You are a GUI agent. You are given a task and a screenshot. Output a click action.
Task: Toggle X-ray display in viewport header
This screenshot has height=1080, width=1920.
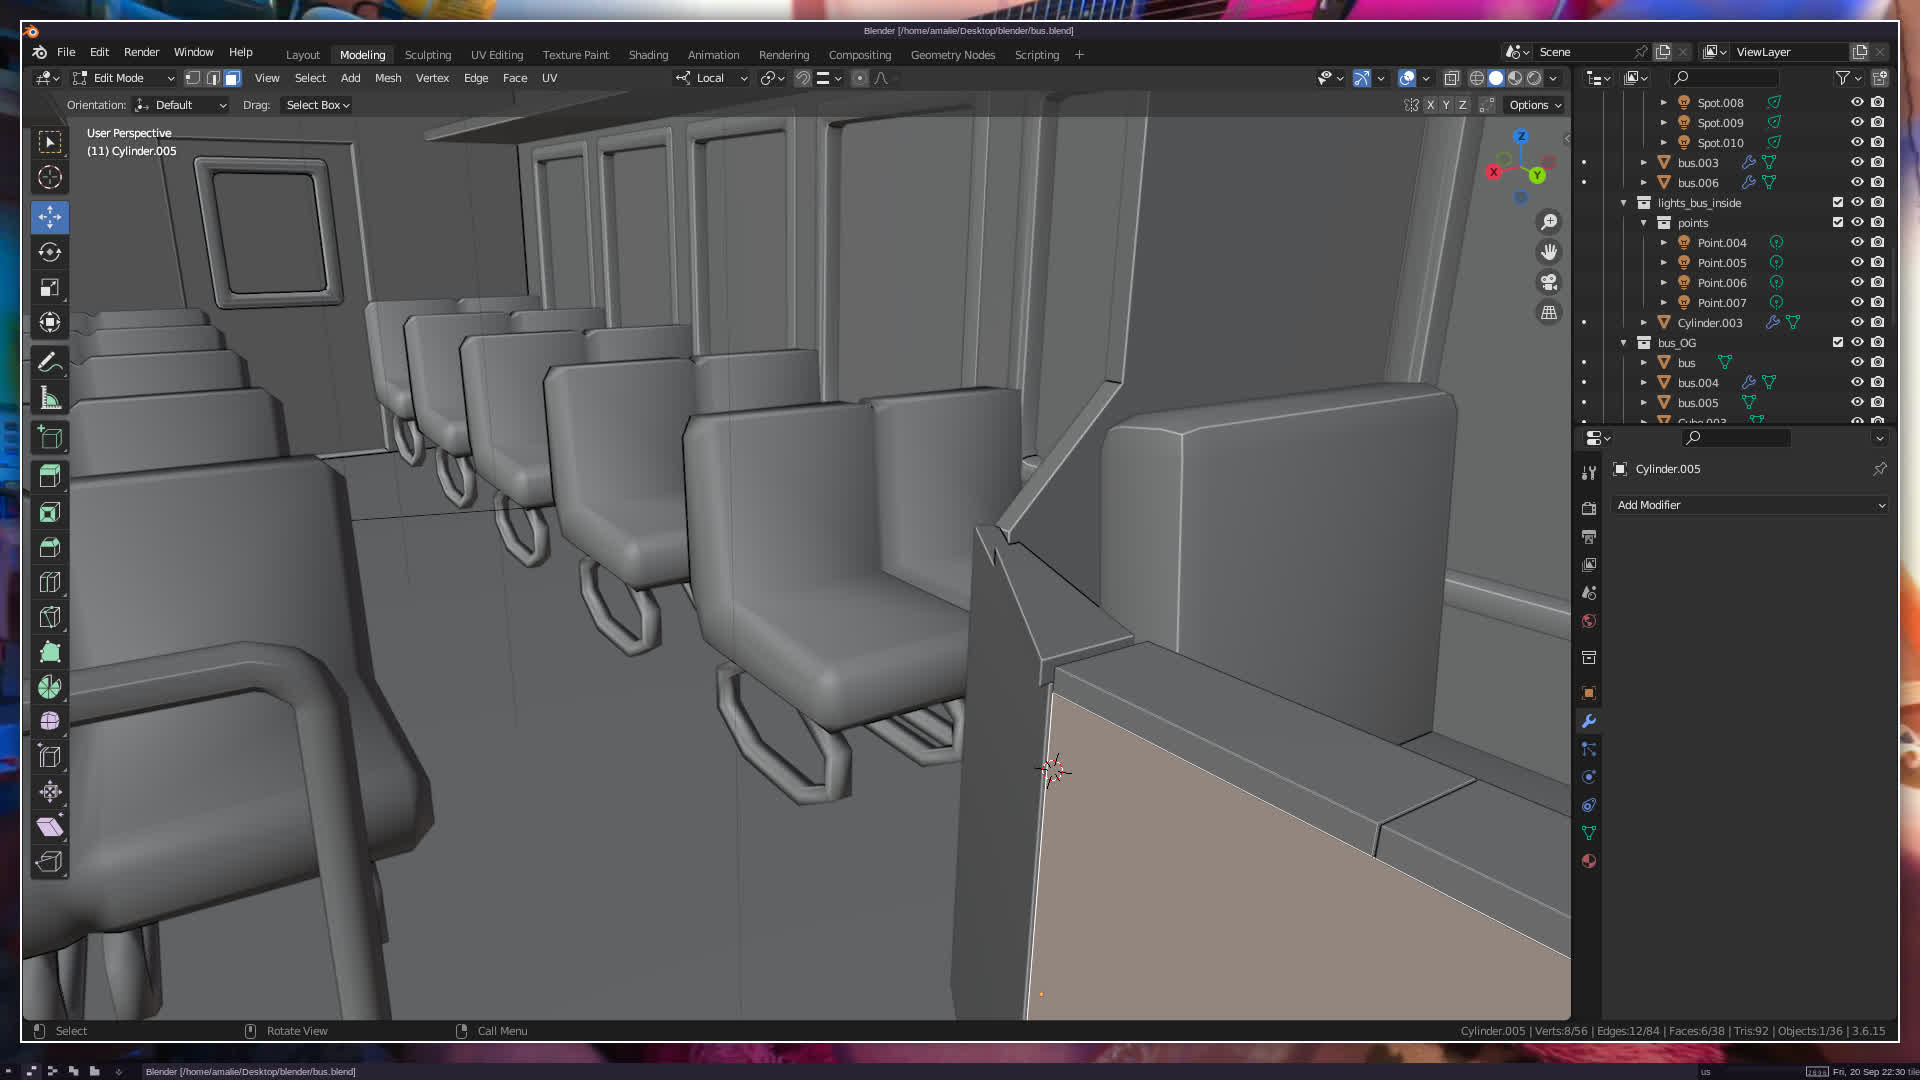click(1451, 78)
